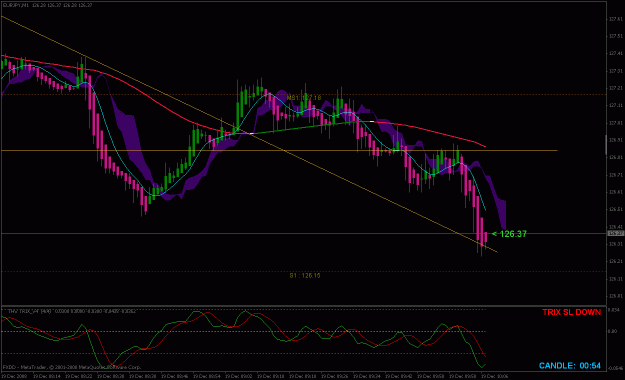Screen dimensions: 625x380
Task: Click the MS1 pivot level label
Action: [304, 98]
